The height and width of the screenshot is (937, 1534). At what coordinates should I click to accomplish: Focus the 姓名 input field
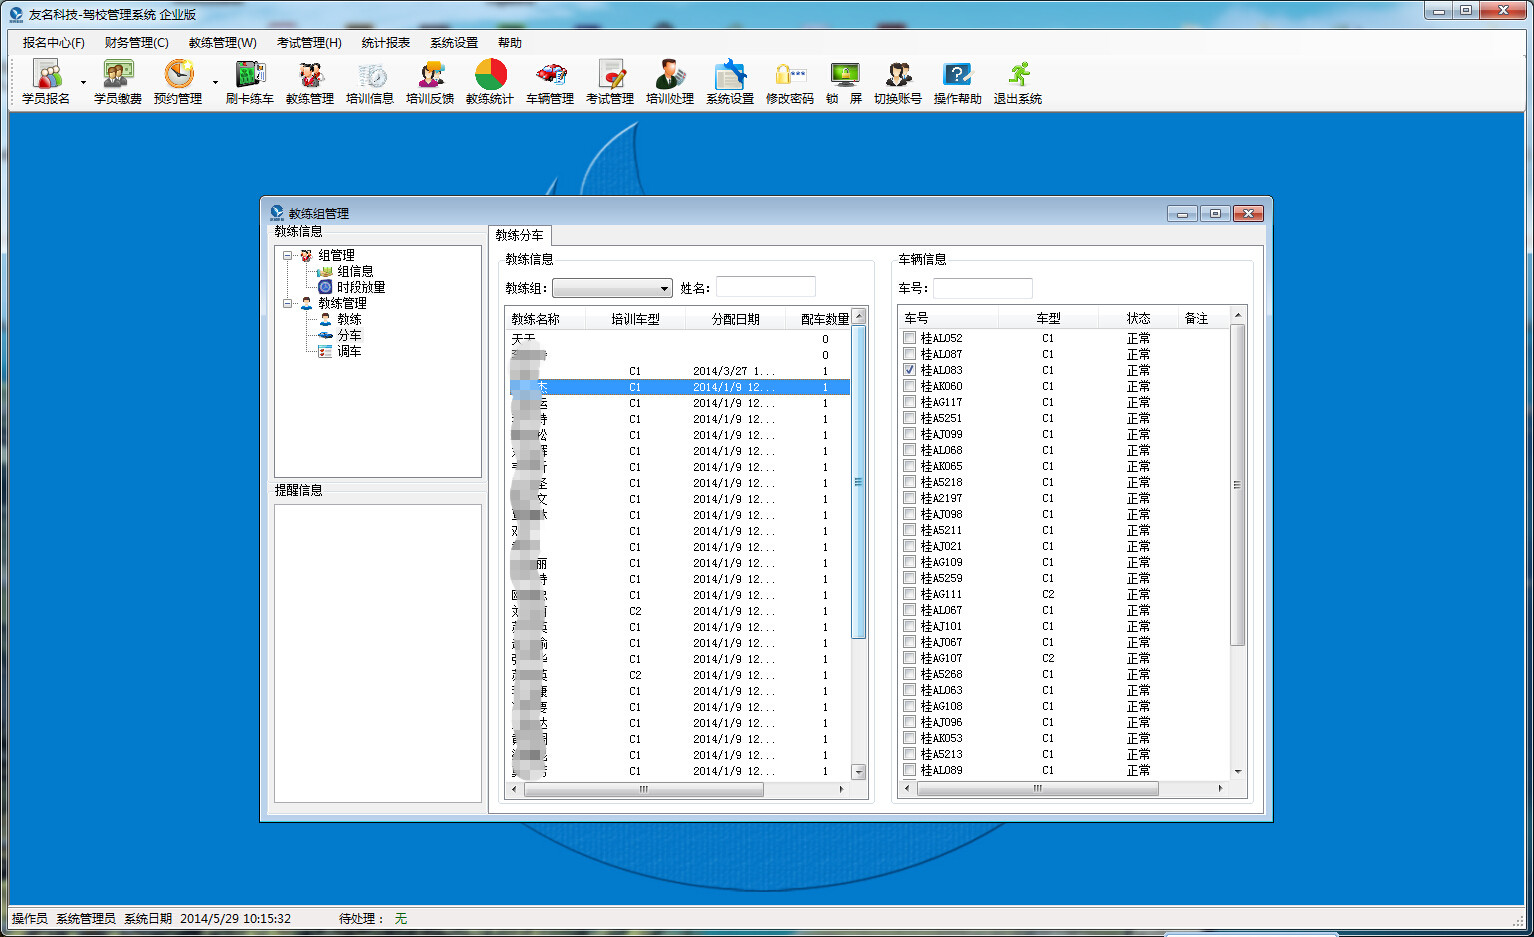pos(766,288)
